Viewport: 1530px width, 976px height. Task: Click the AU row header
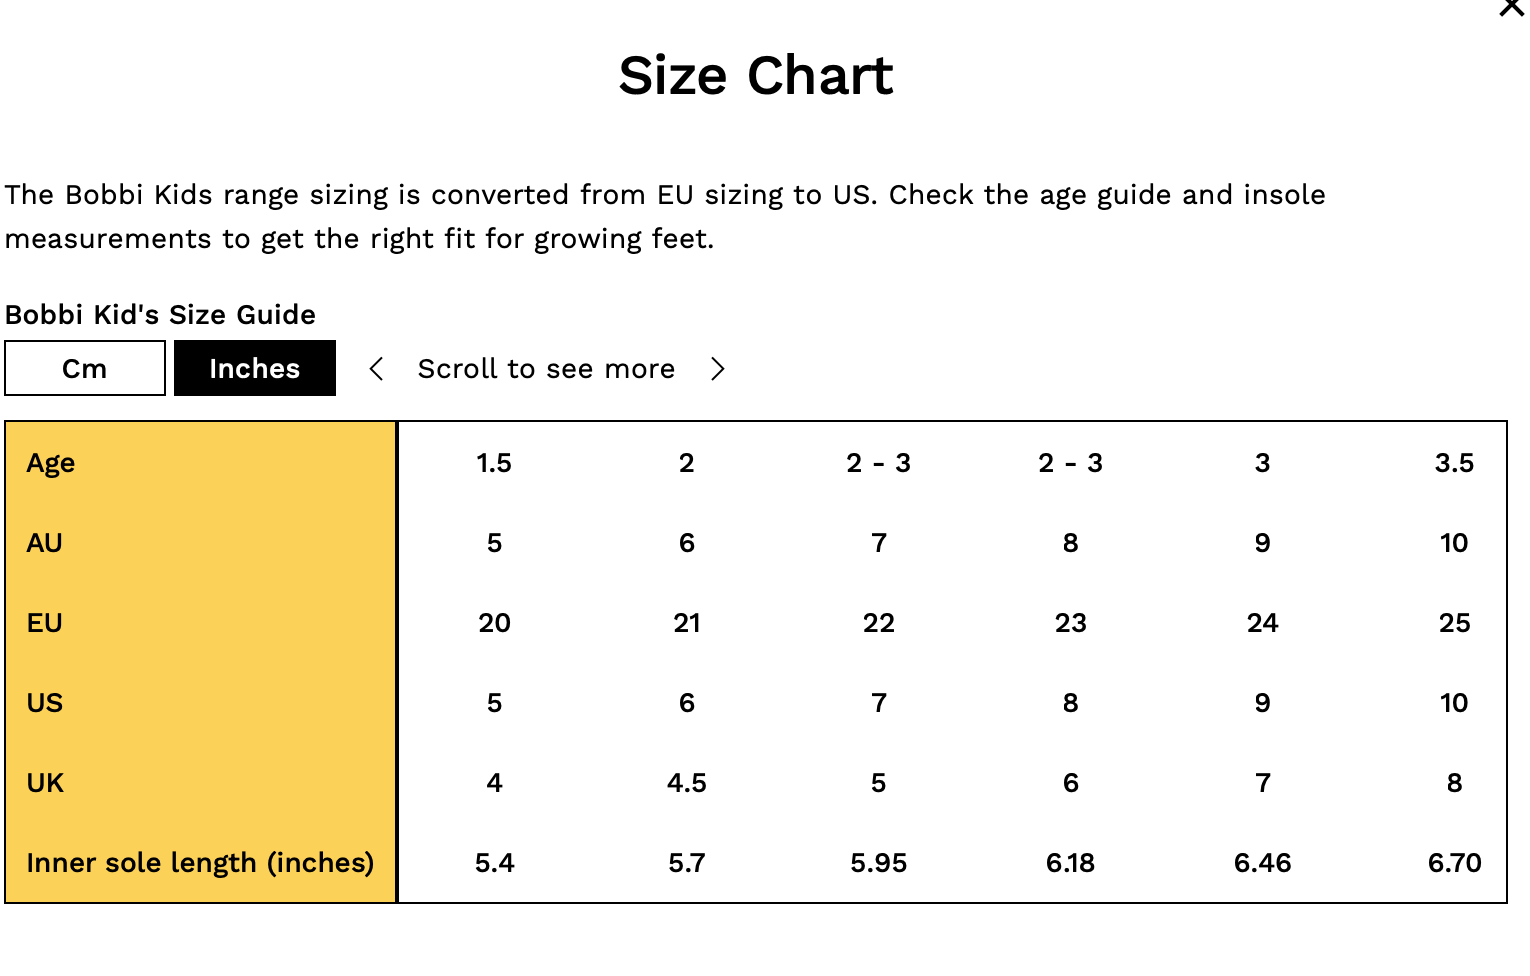pyautogui.click(x=45, y=543)
